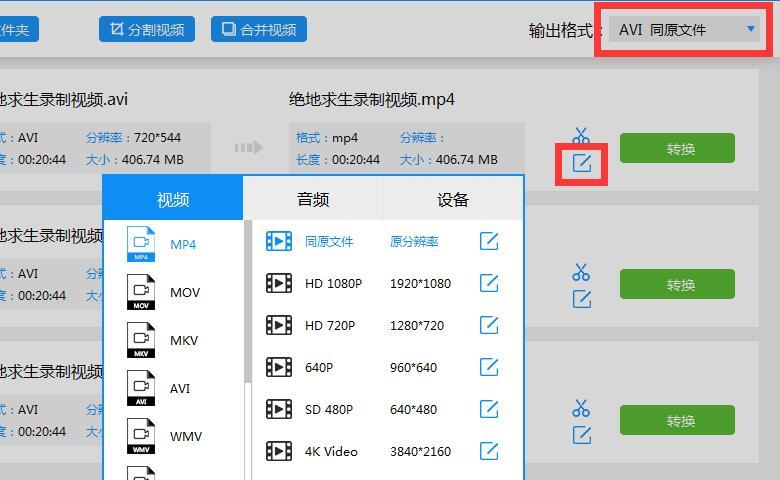780x480 pixels.
Task: Click the 1920*1080 resolution value
Action: click(x=420, y=284)
